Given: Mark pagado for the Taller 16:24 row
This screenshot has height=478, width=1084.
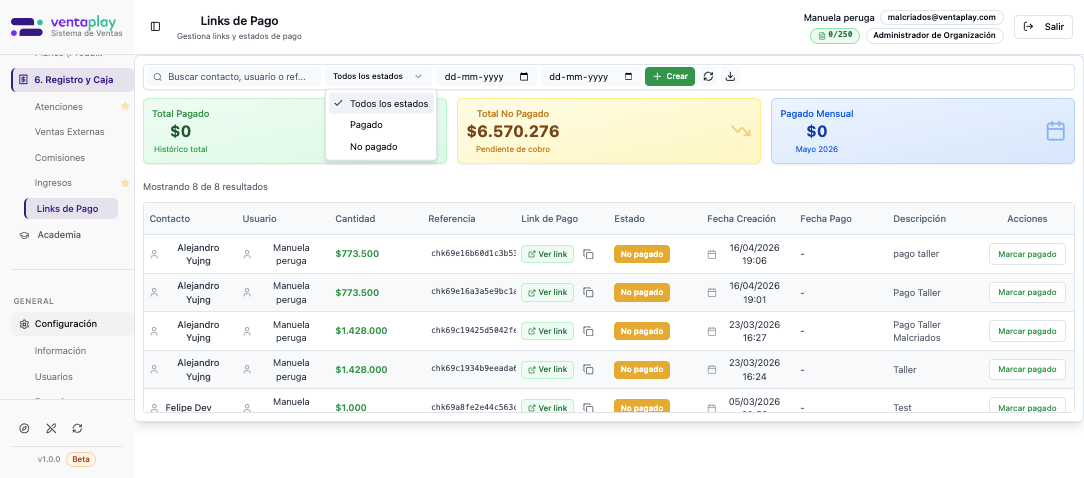Looking at the screenshot, I should coord(1027,369).
